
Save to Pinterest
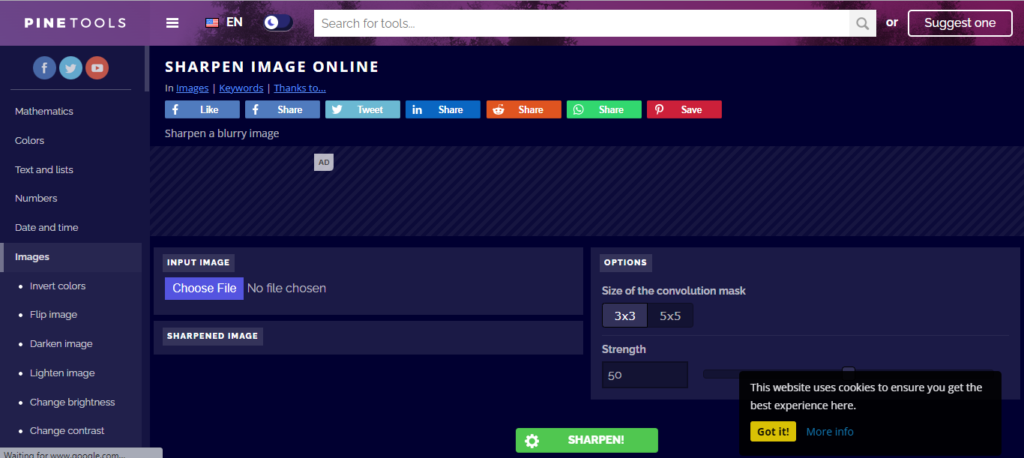(684, 110)
